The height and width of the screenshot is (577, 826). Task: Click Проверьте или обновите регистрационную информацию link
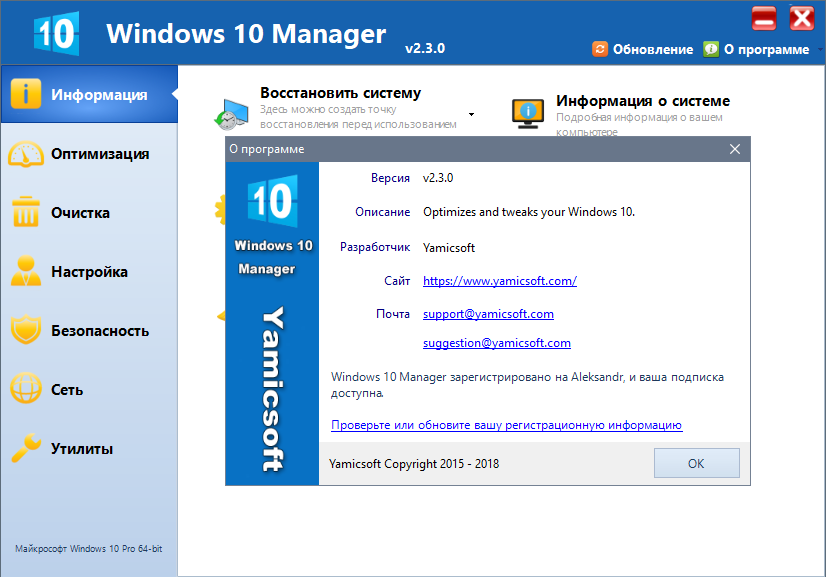507,425
